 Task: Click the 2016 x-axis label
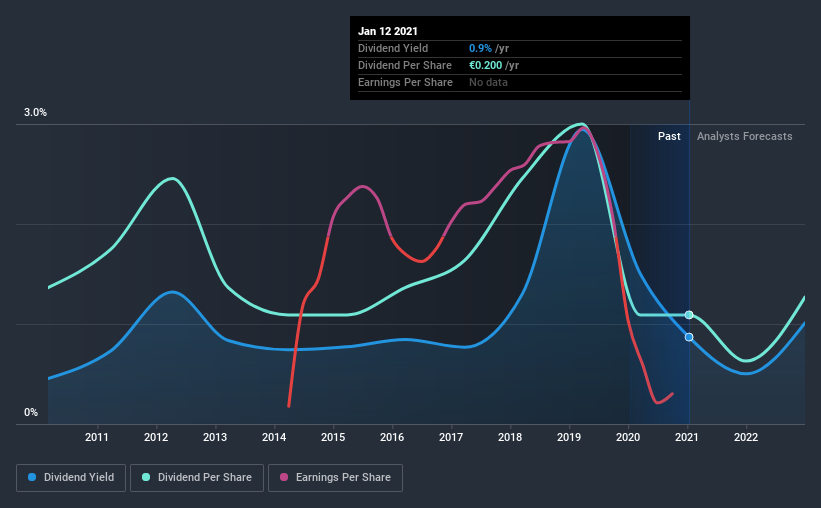(x=392, y=437)
